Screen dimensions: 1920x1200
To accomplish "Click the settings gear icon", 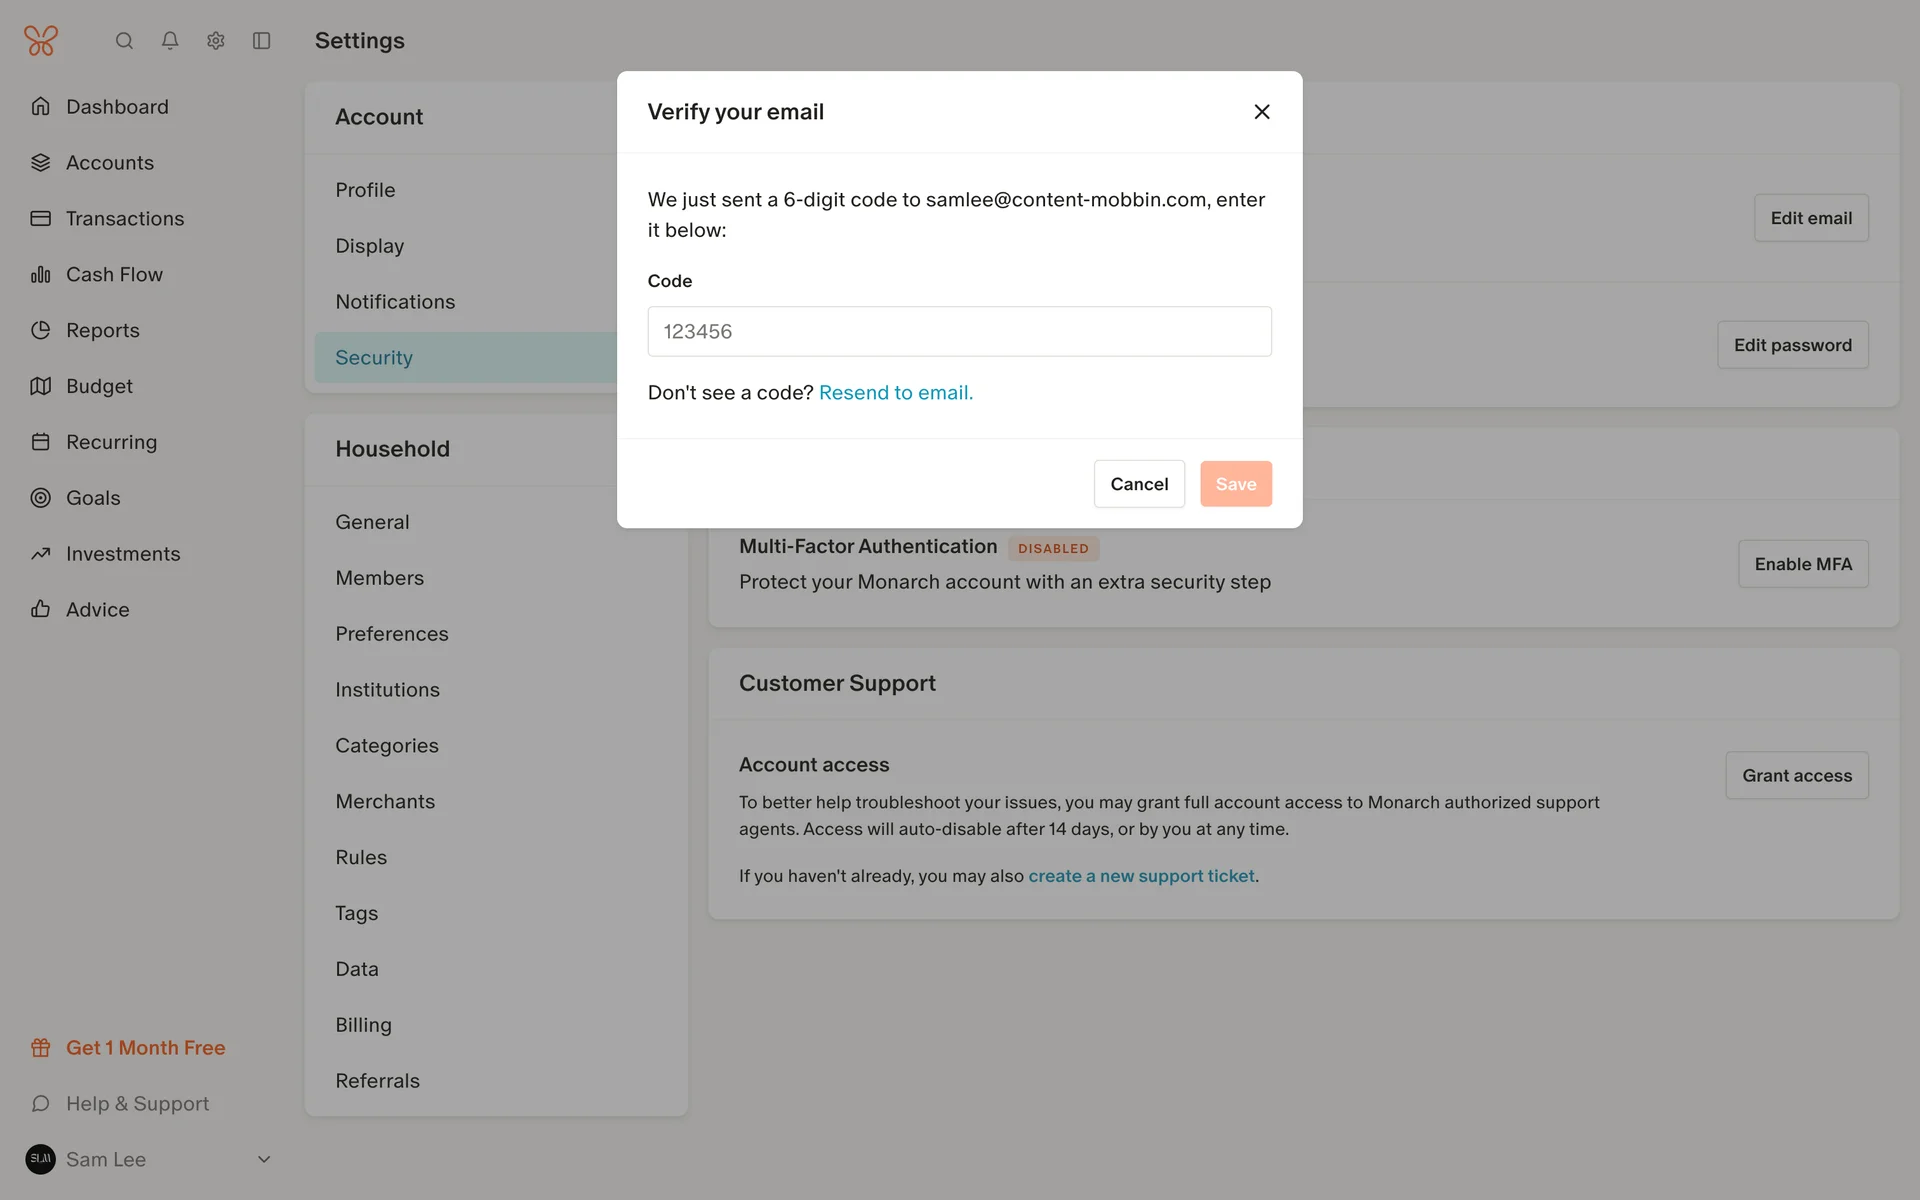I will pos(216,41).
